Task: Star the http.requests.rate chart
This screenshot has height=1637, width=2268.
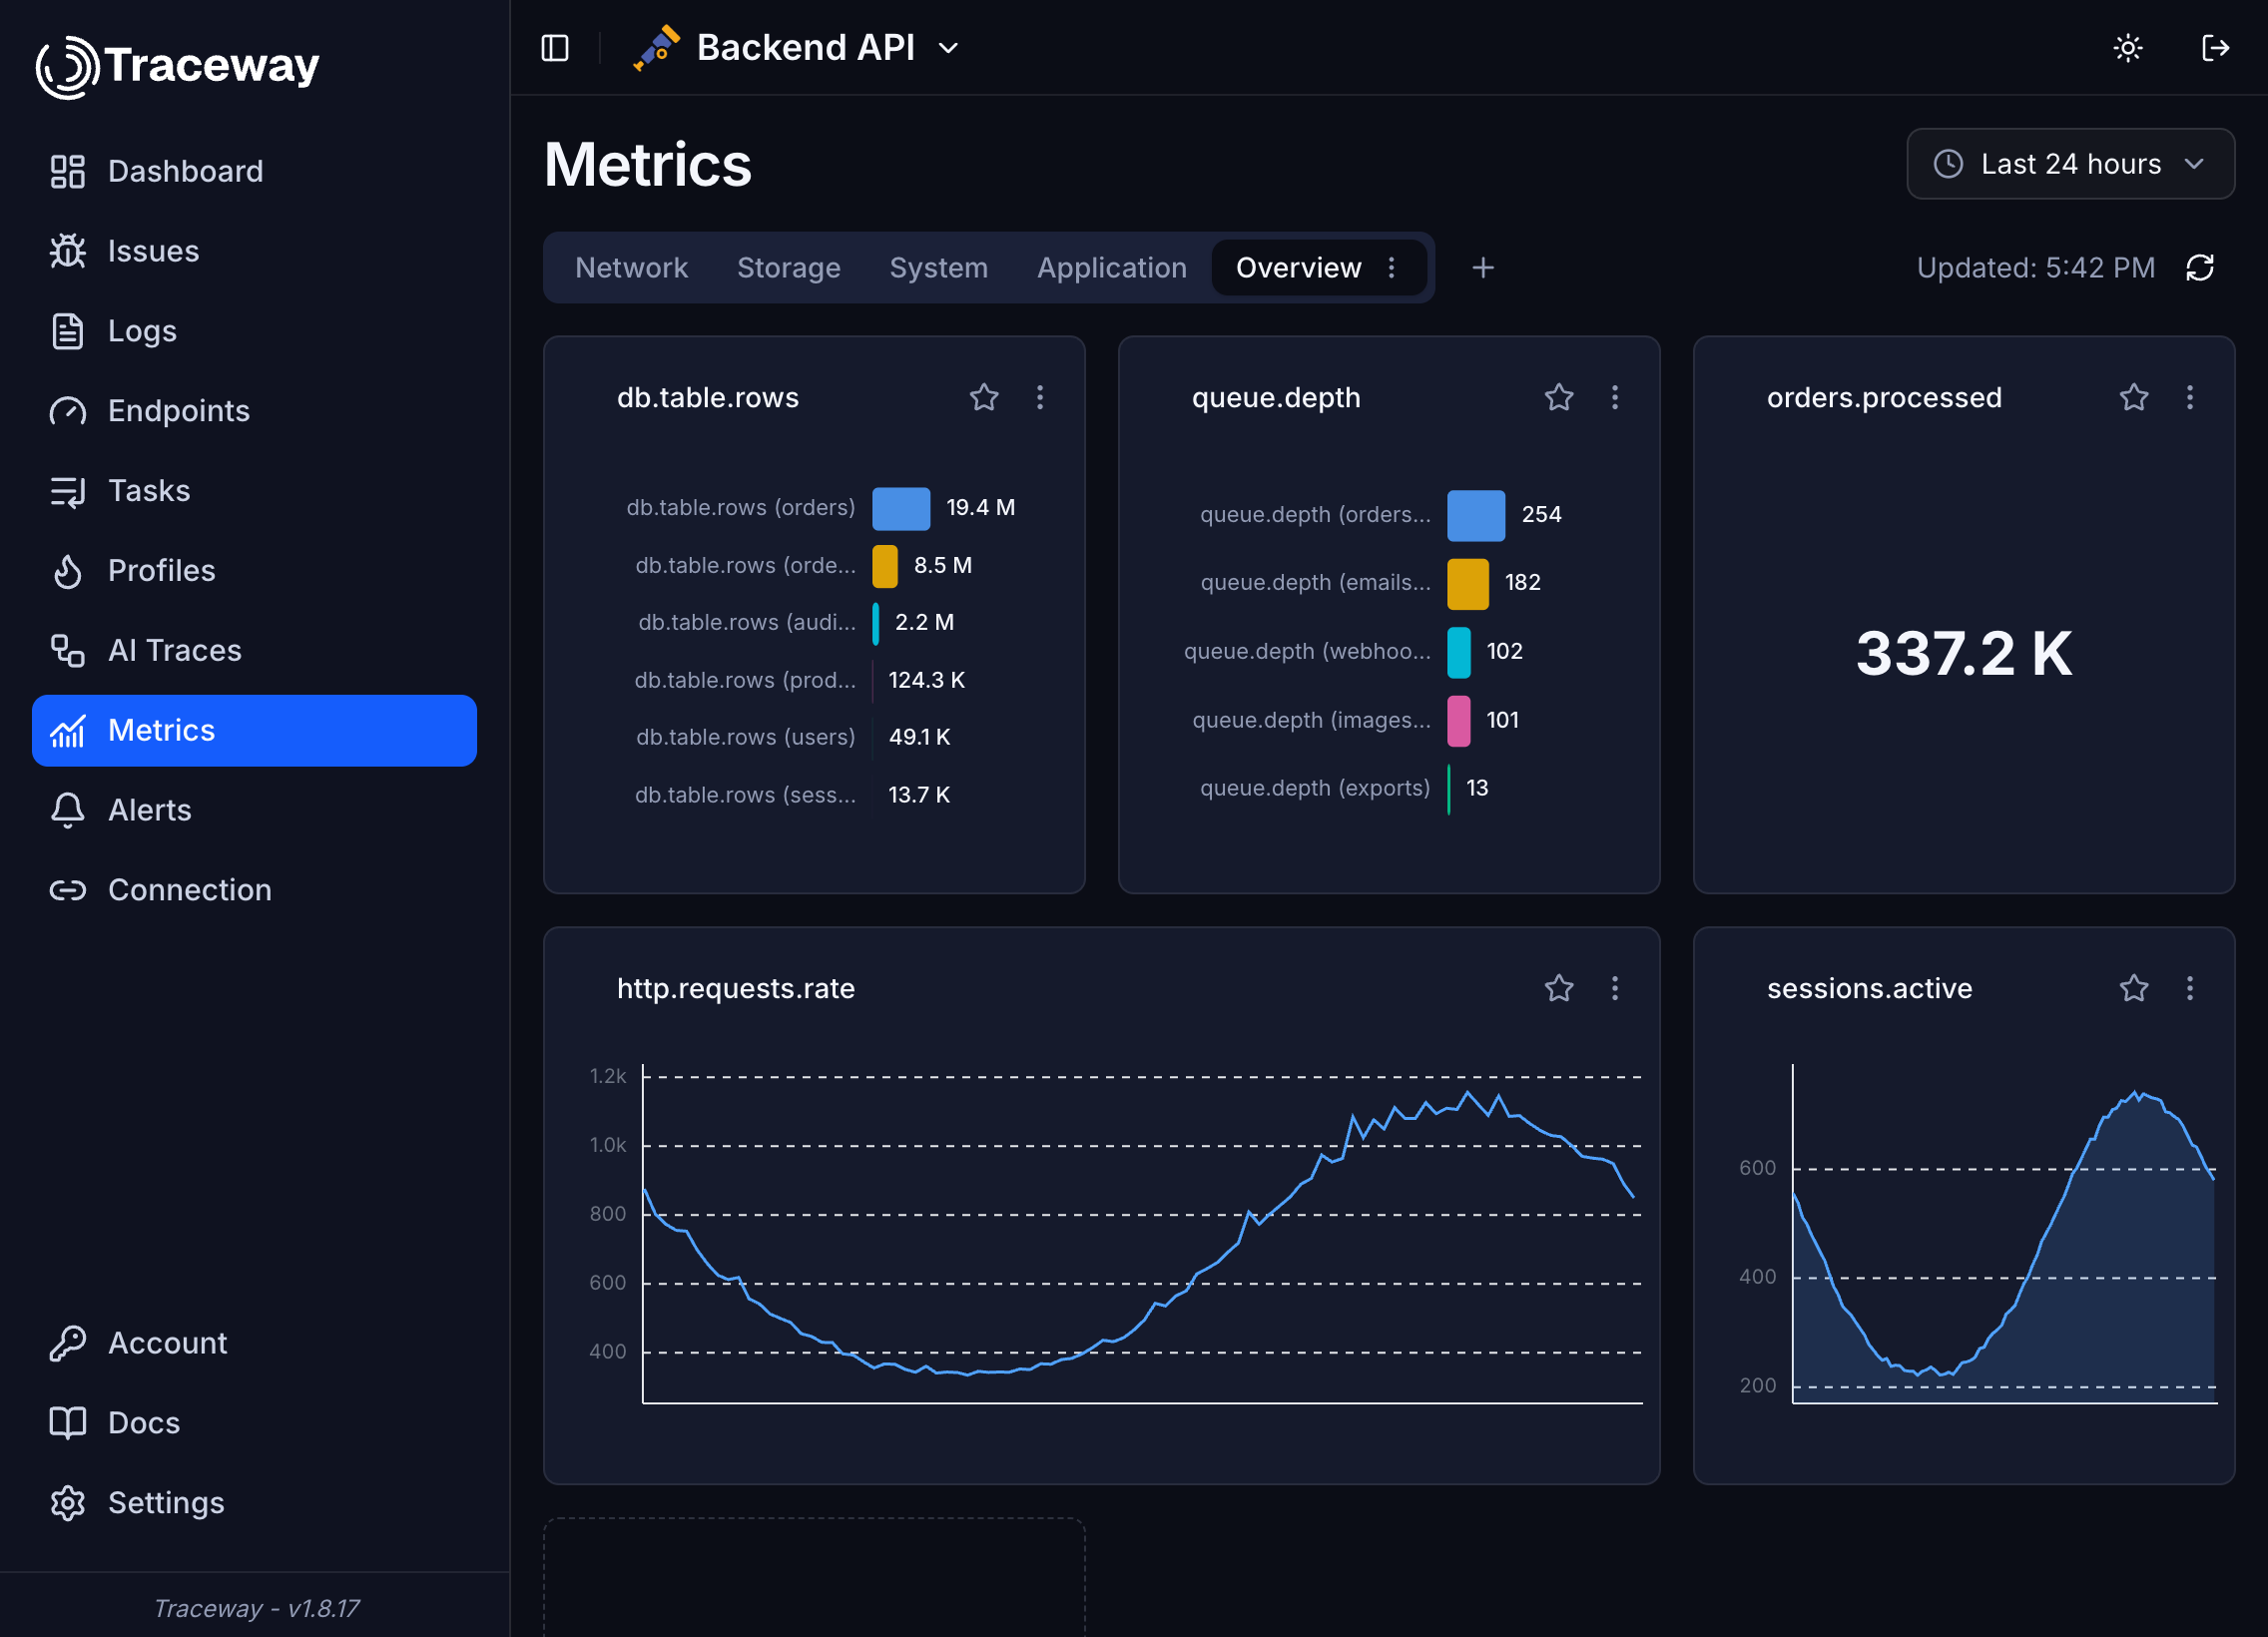Action: pos(1559,989)
